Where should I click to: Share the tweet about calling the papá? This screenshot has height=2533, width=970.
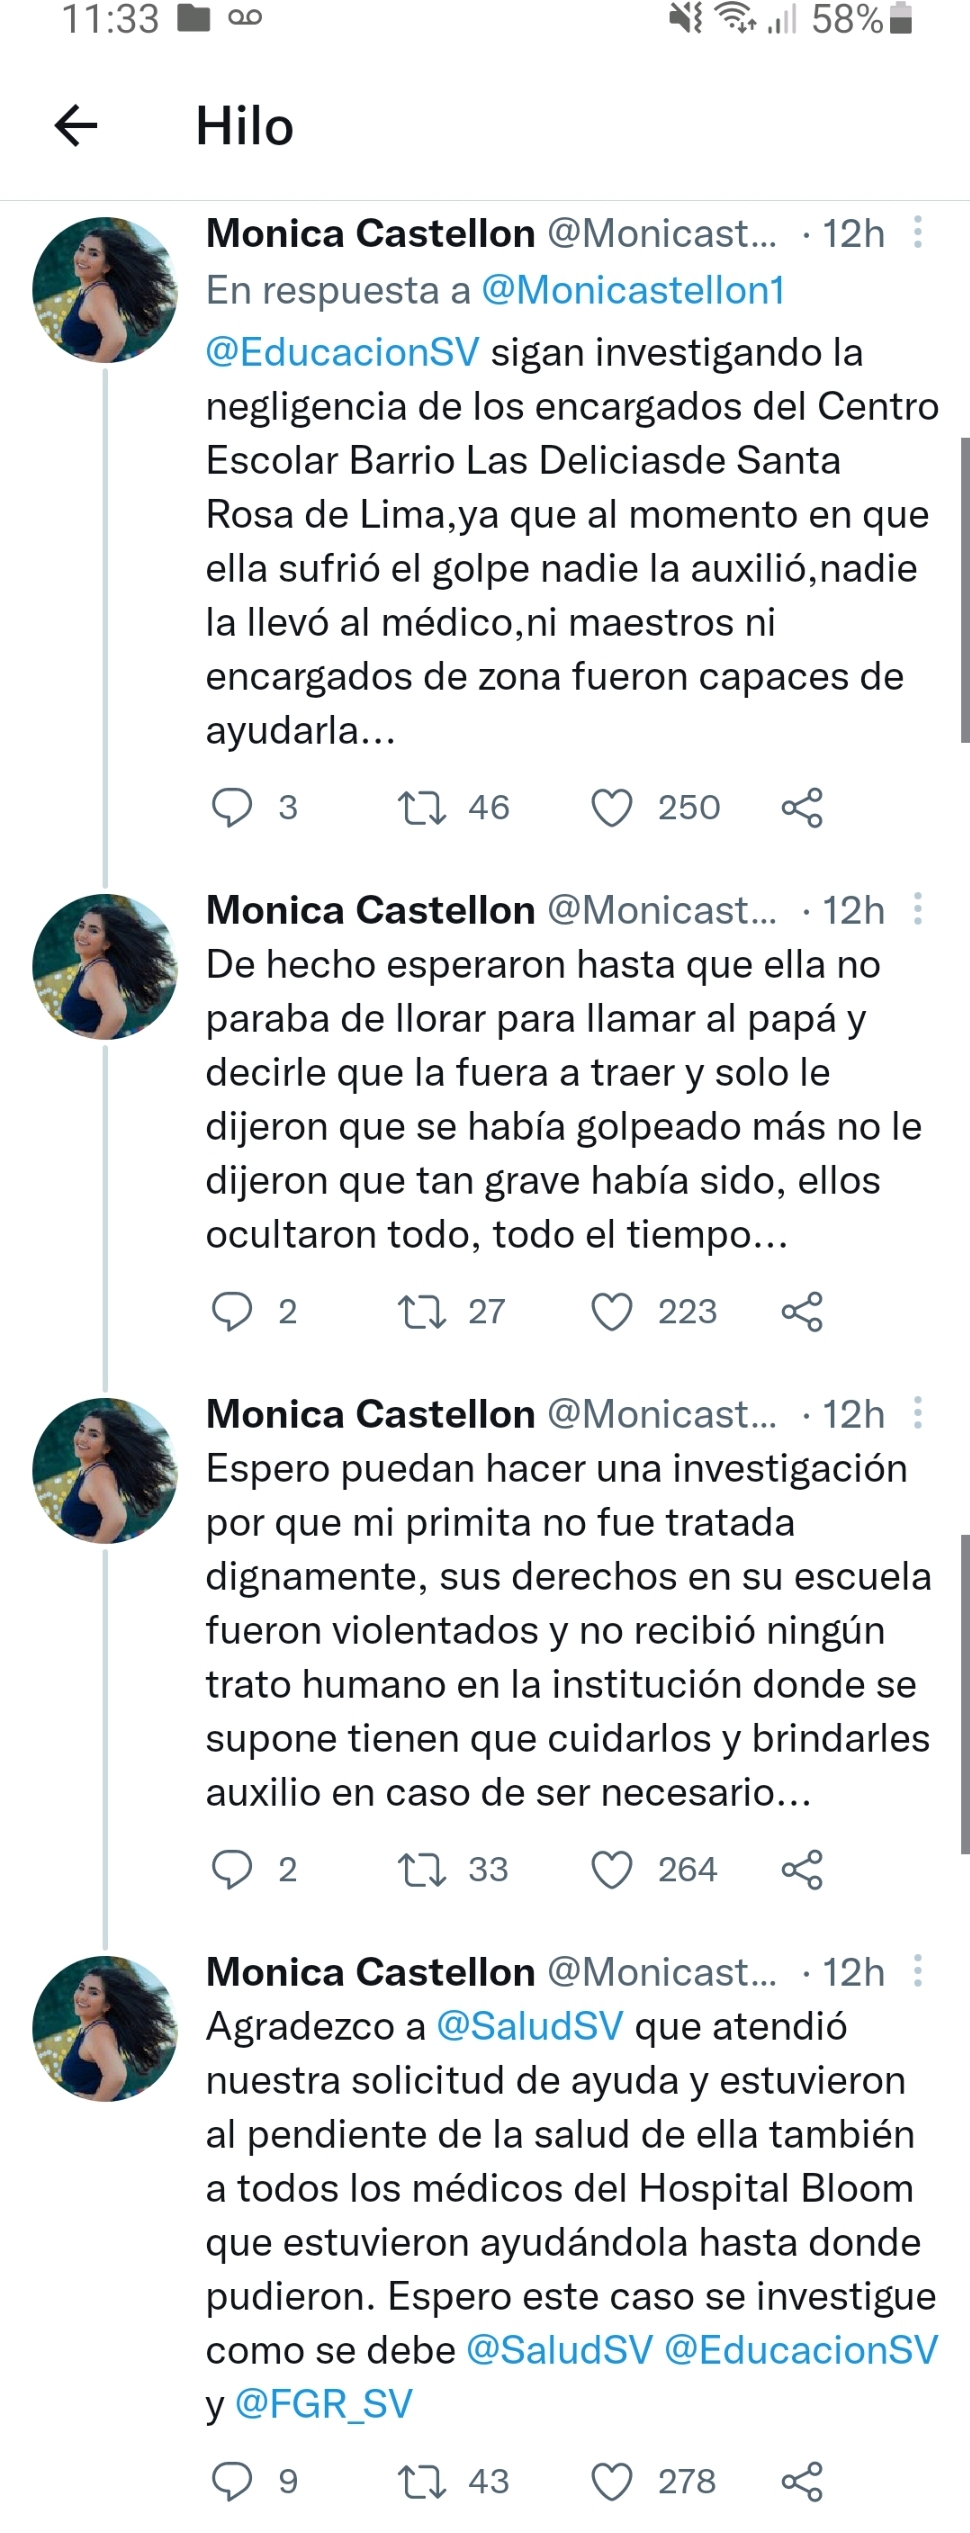[x=802, y=1311]
